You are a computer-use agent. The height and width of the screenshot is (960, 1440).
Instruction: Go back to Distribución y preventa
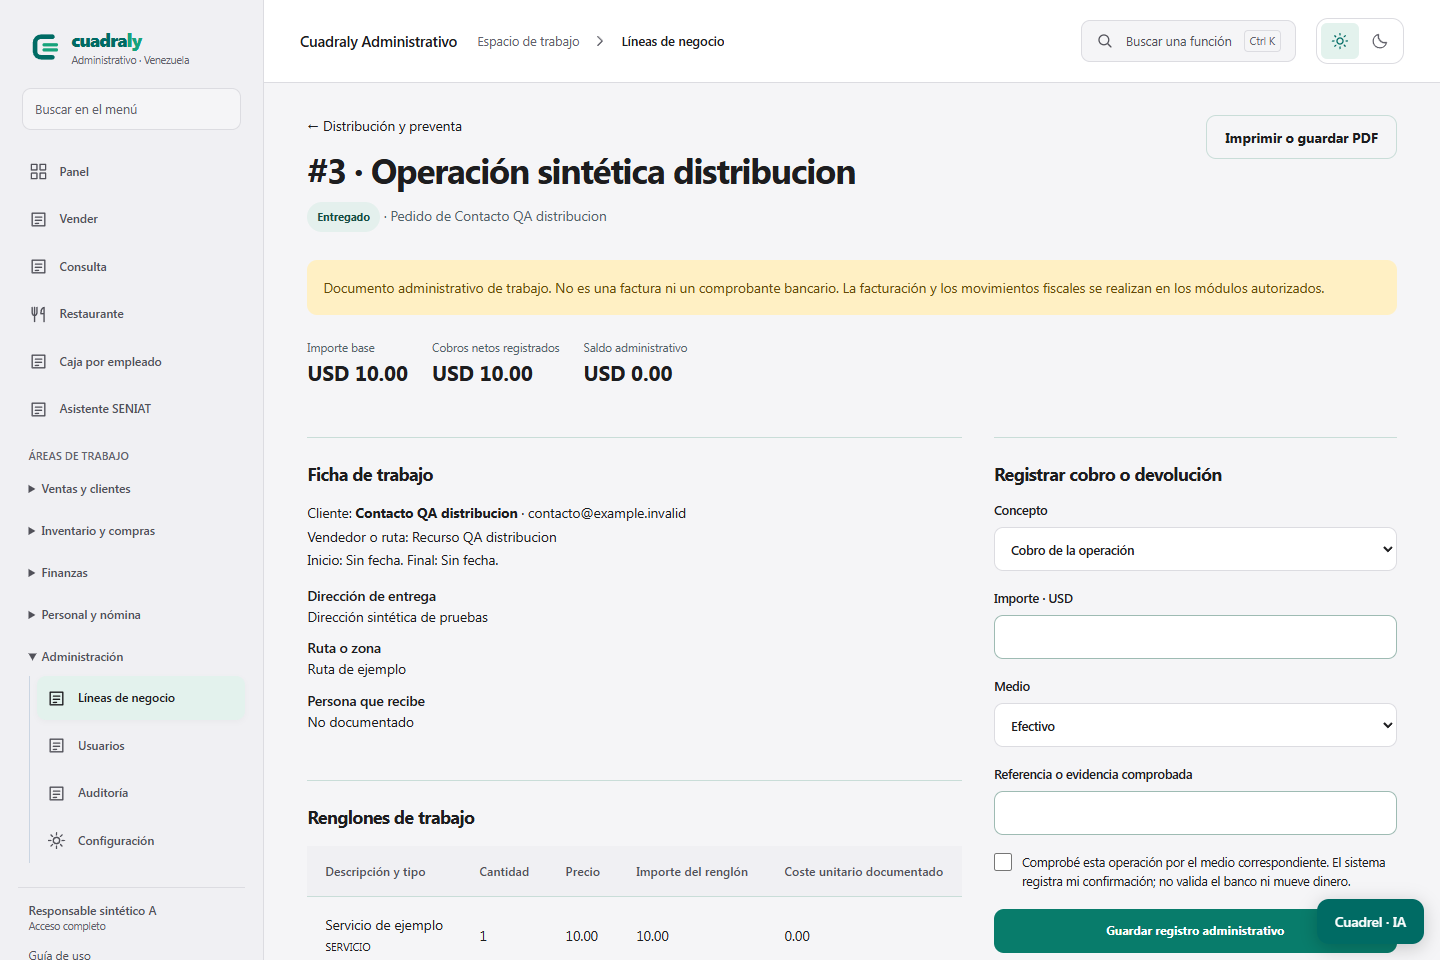click(x=384, y=126)
